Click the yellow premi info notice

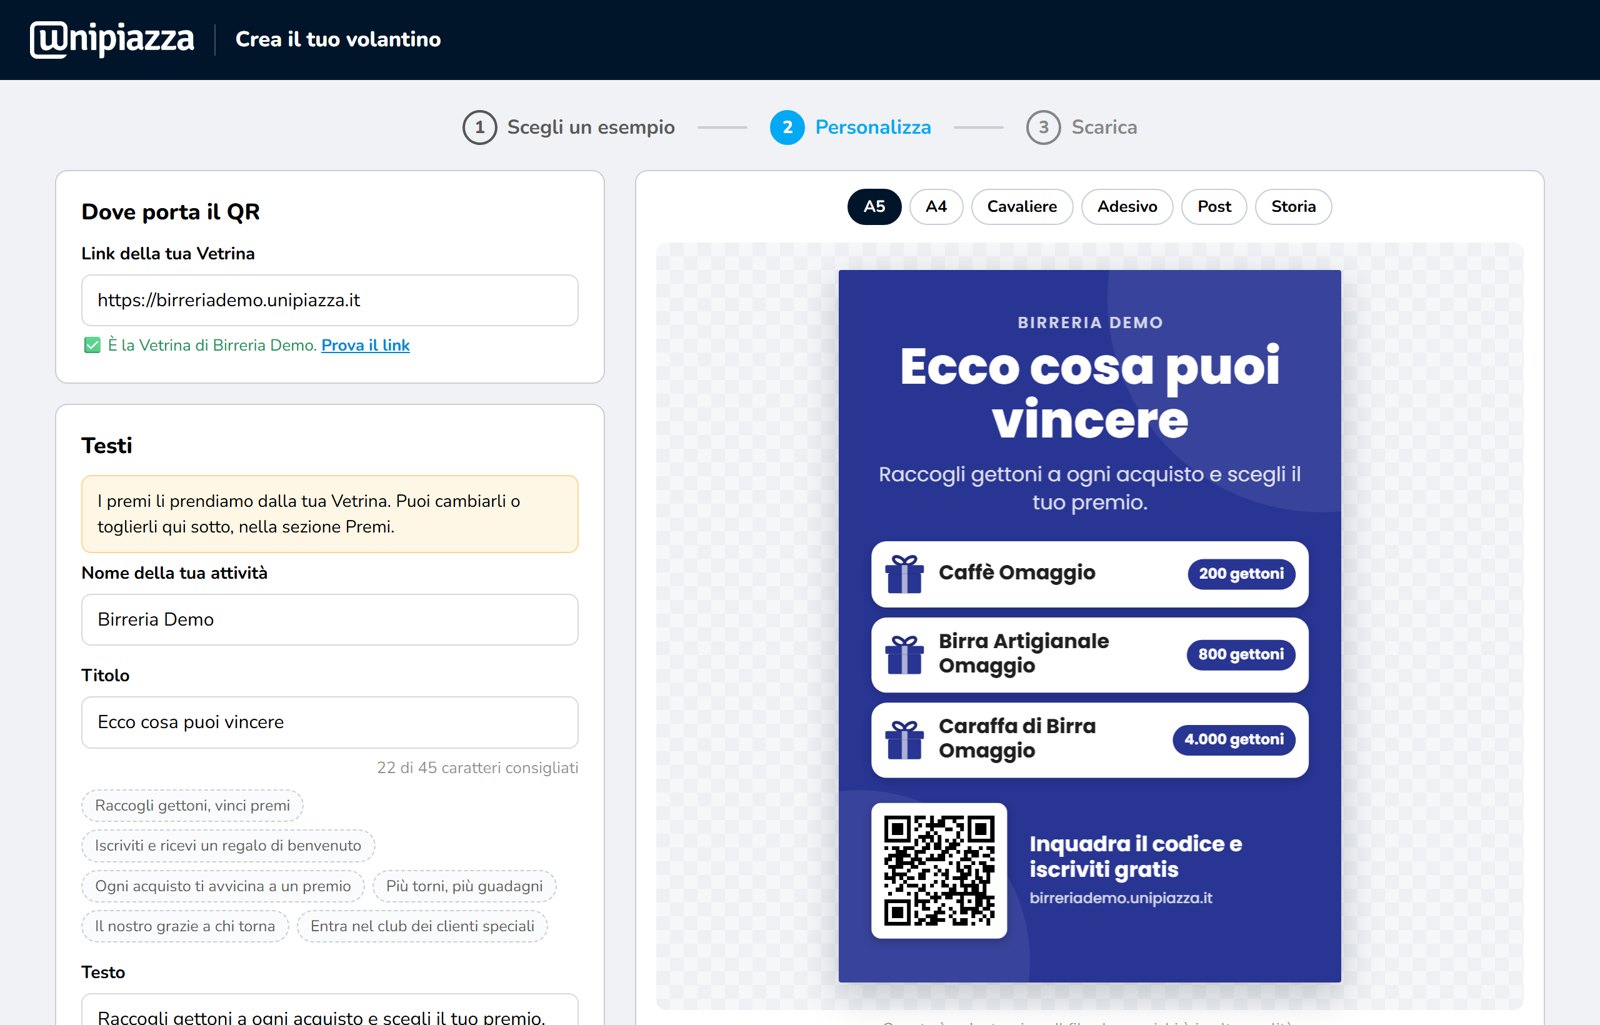[330, 514]
